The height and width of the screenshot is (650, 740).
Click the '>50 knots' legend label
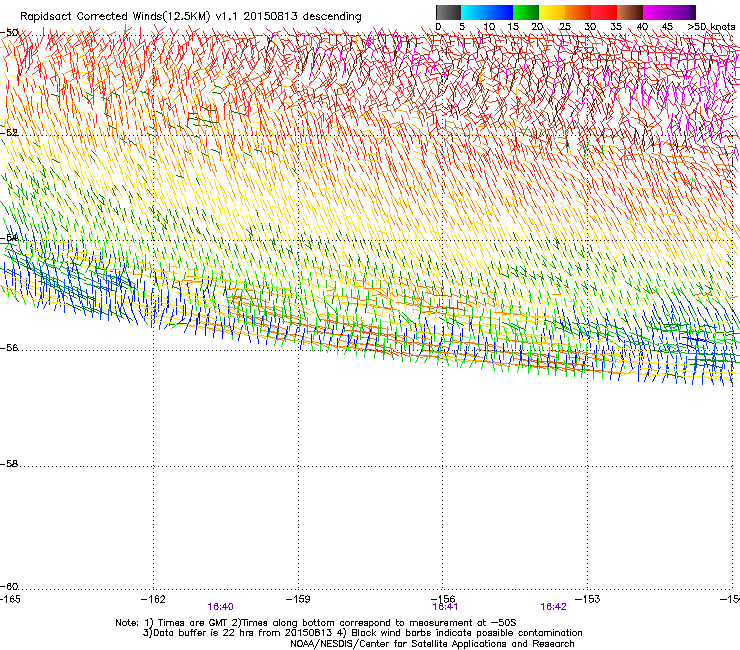coord(711,26)
